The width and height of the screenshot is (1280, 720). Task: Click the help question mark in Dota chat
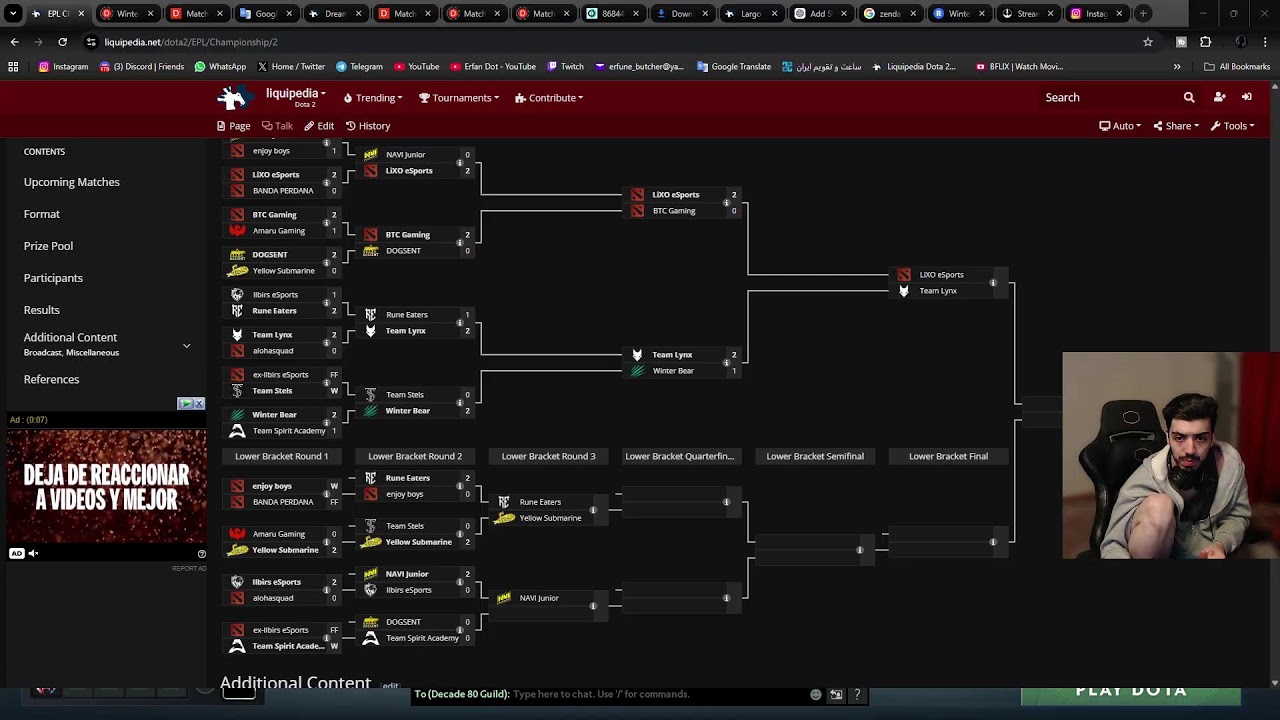coord(857,694)
